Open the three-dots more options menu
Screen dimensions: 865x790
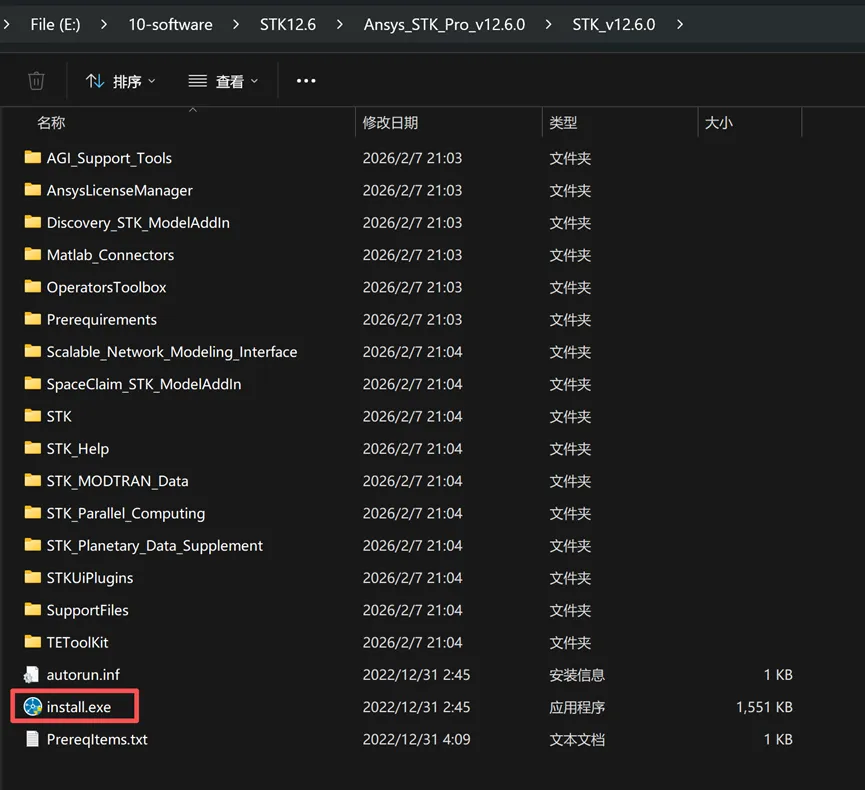point(306,81)
